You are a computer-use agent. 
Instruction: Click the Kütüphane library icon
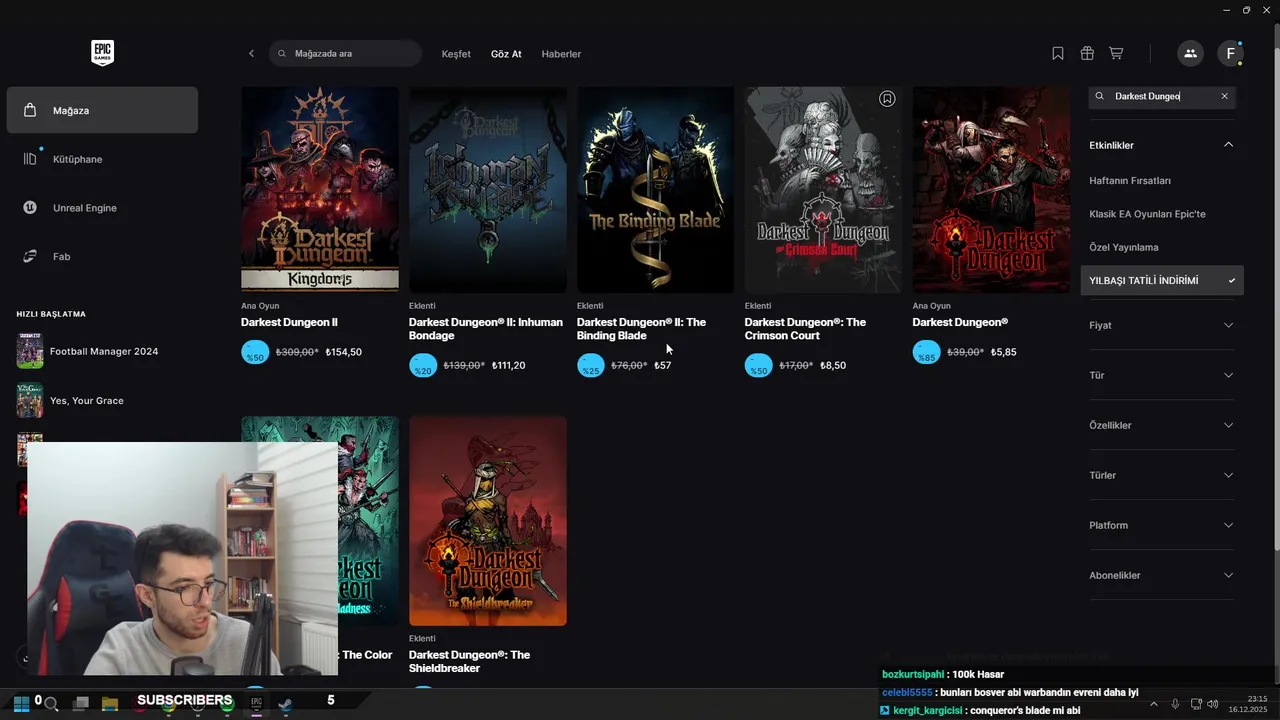tap(30, 159)
